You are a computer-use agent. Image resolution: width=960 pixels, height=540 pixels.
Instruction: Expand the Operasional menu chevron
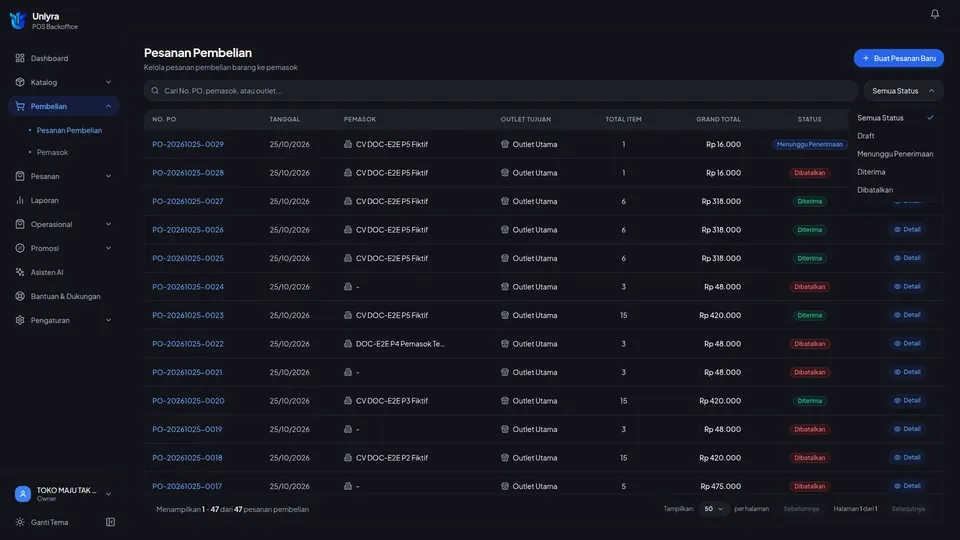(x=108, y=224)
